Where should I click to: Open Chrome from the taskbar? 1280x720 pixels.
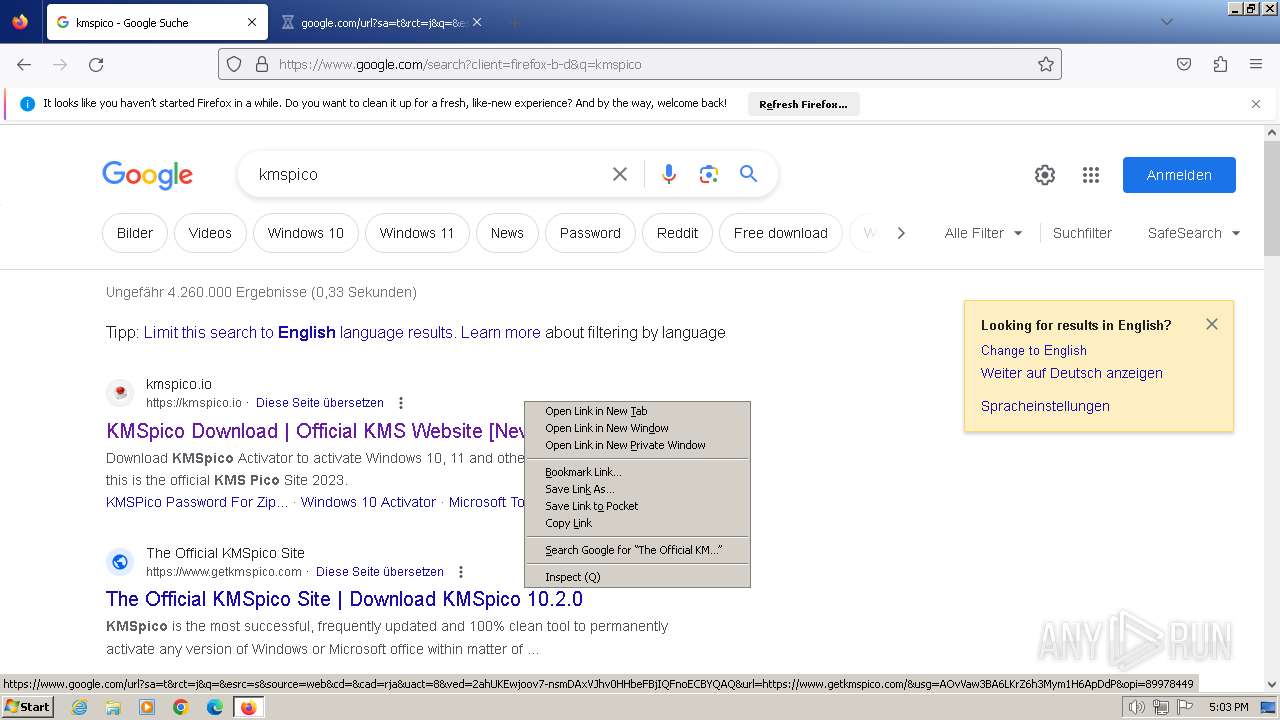click(x=181, y=707)
